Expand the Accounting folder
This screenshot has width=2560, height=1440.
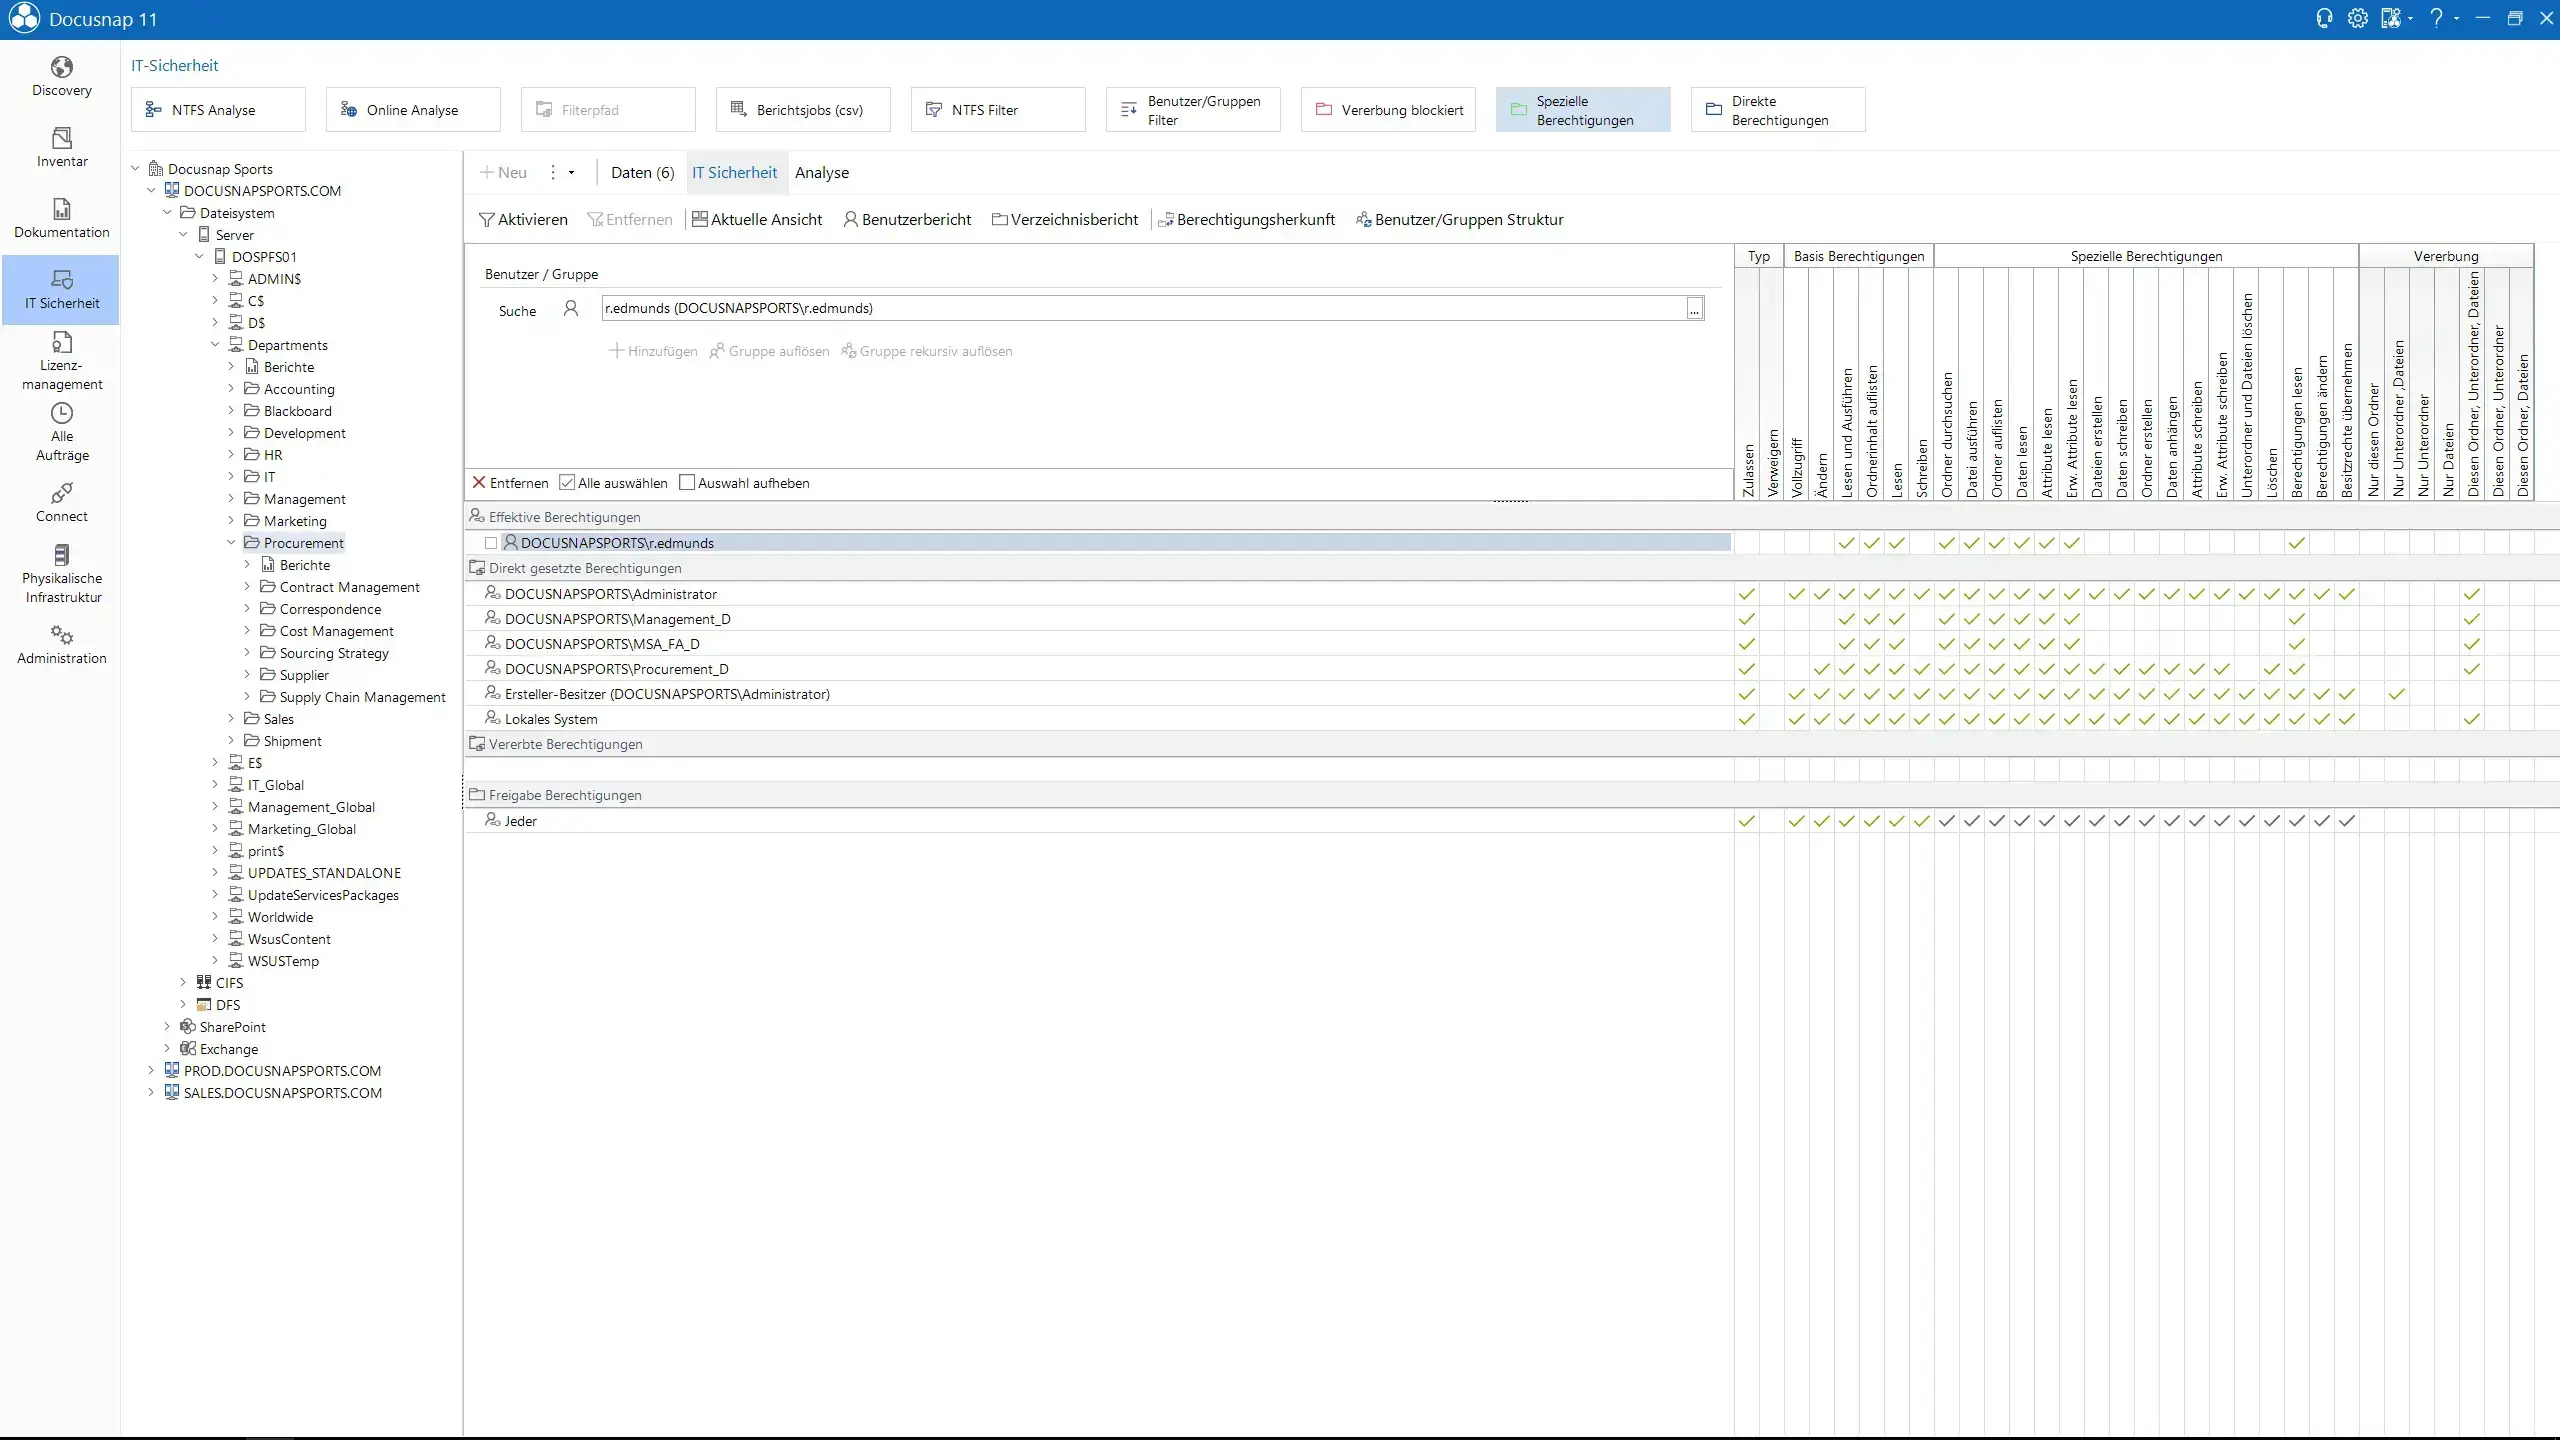(231, 389)
